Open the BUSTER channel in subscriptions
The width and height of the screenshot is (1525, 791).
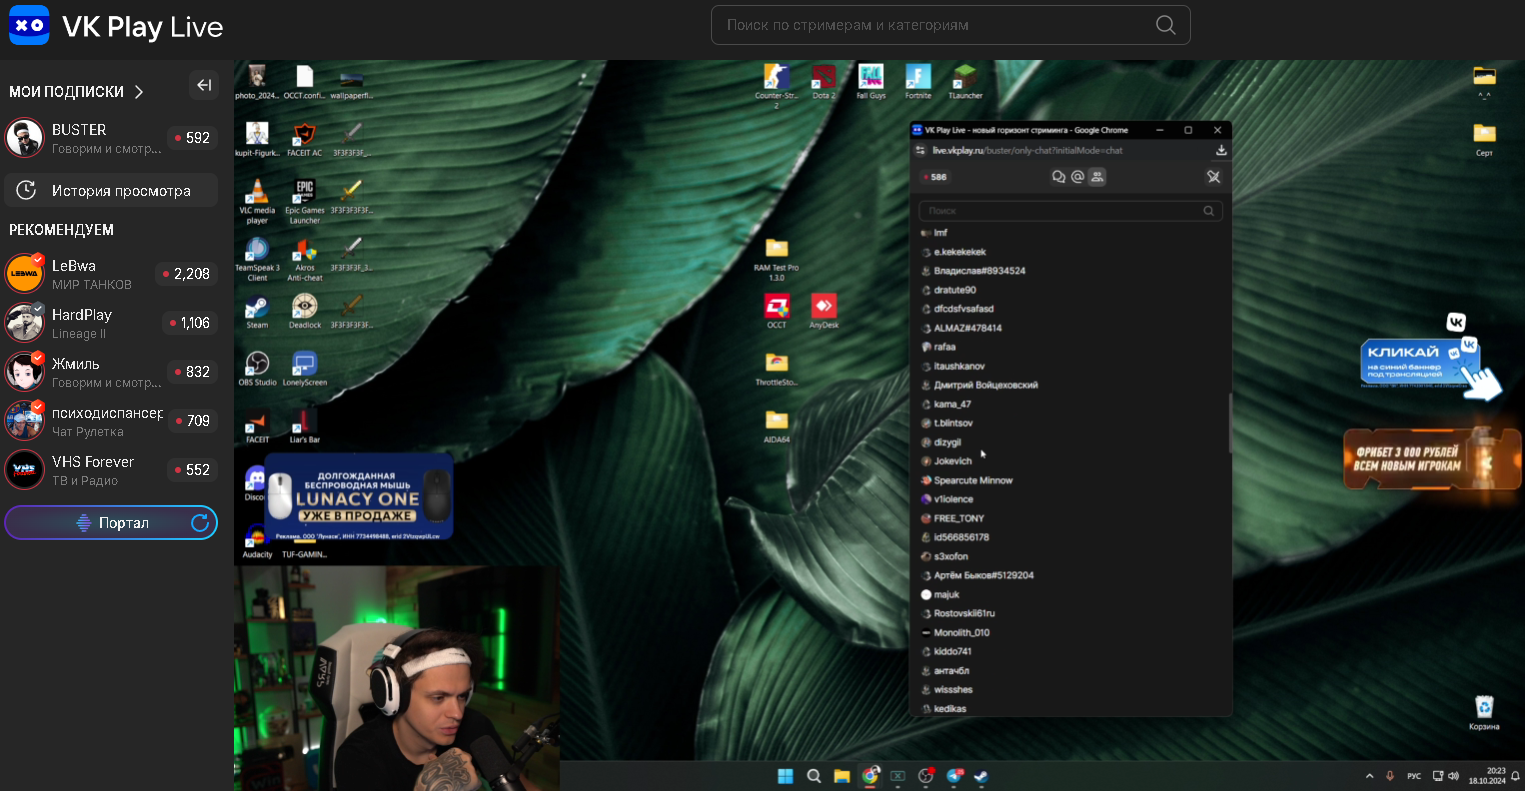point(110,138)
